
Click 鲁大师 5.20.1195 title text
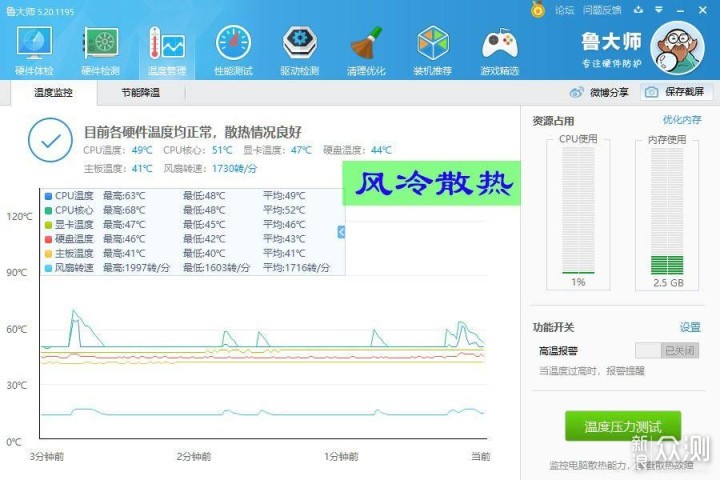pyautogui.click(x=39, y=11)
